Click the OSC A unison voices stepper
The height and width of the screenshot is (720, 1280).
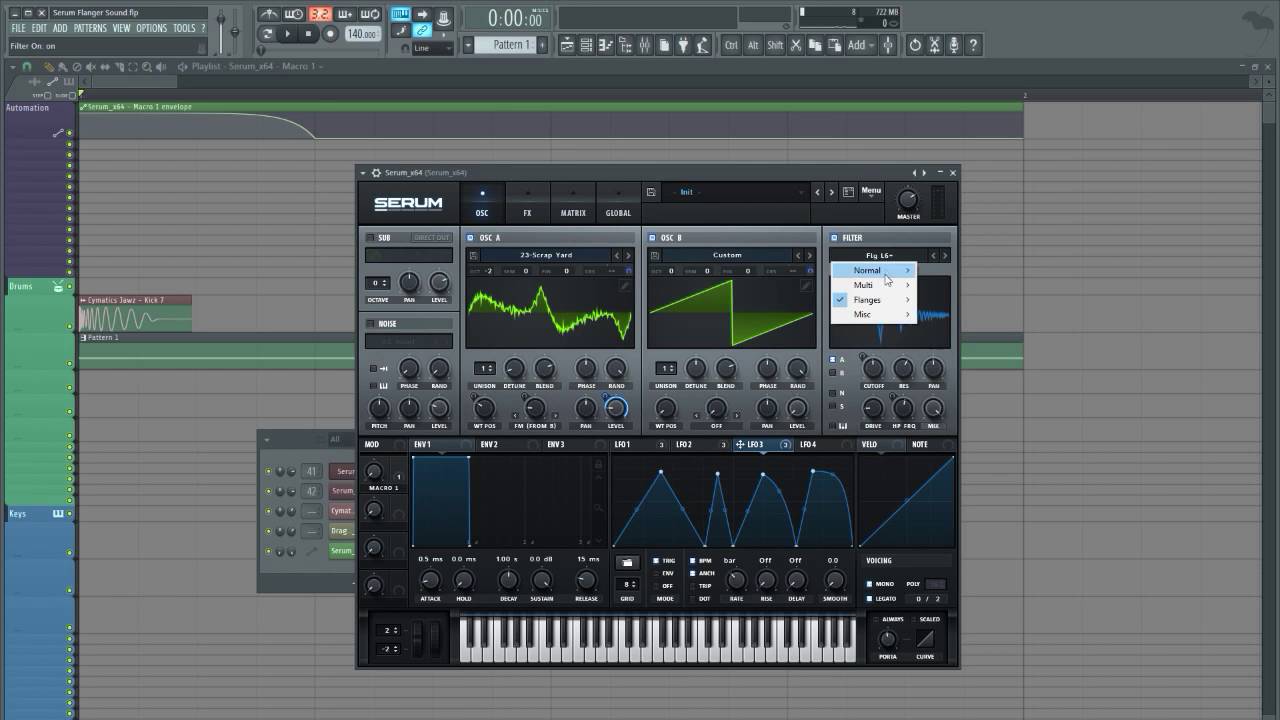(x=485, y=368)
